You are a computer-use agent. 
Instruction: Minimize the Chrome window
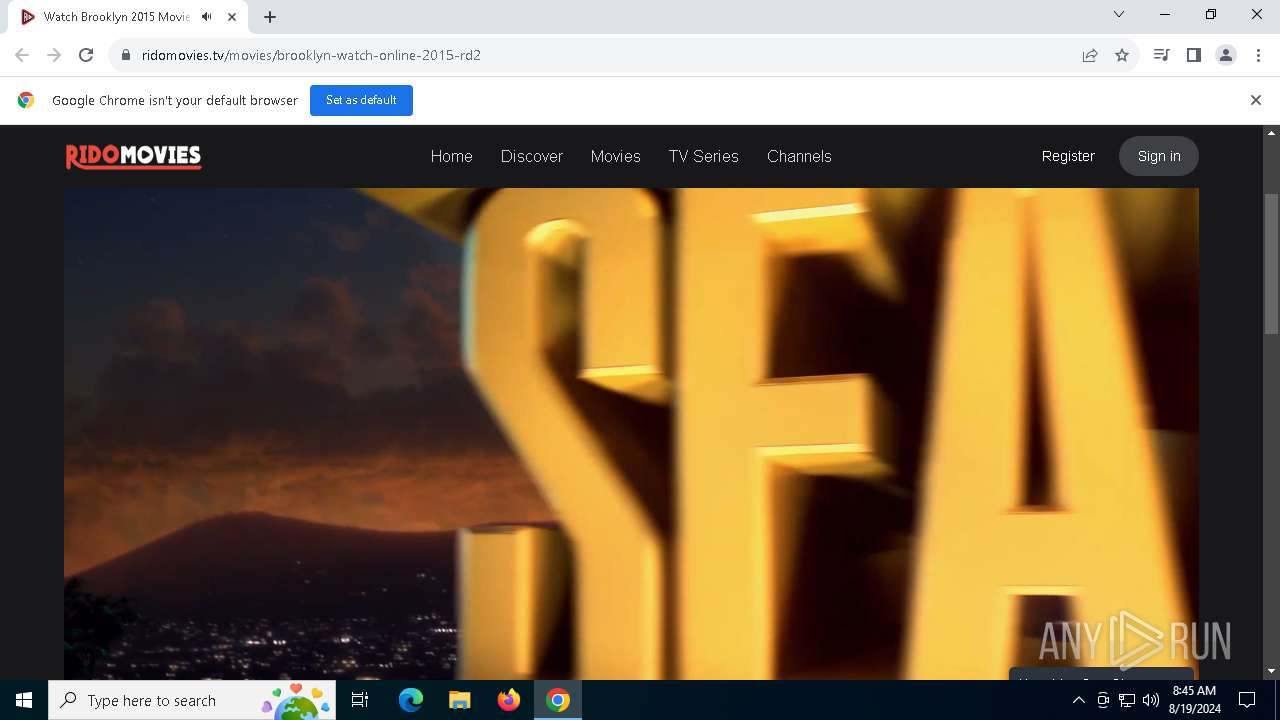(x=1165, y=14)
